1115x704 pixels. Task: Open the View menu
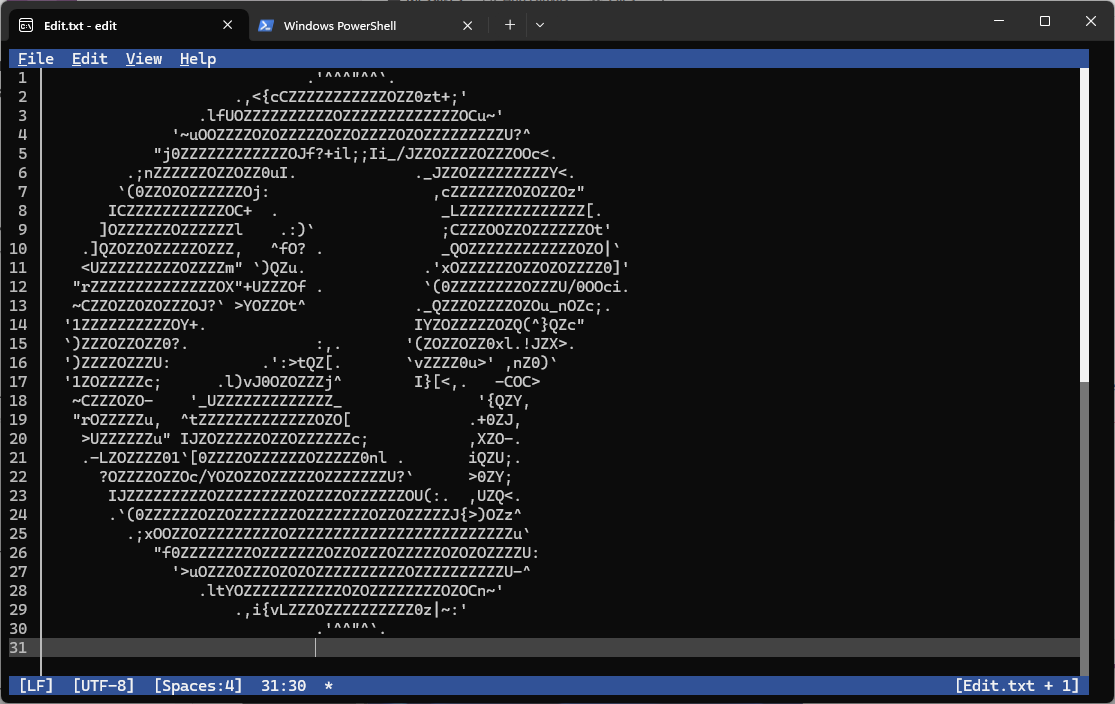(x=144, y=59)
